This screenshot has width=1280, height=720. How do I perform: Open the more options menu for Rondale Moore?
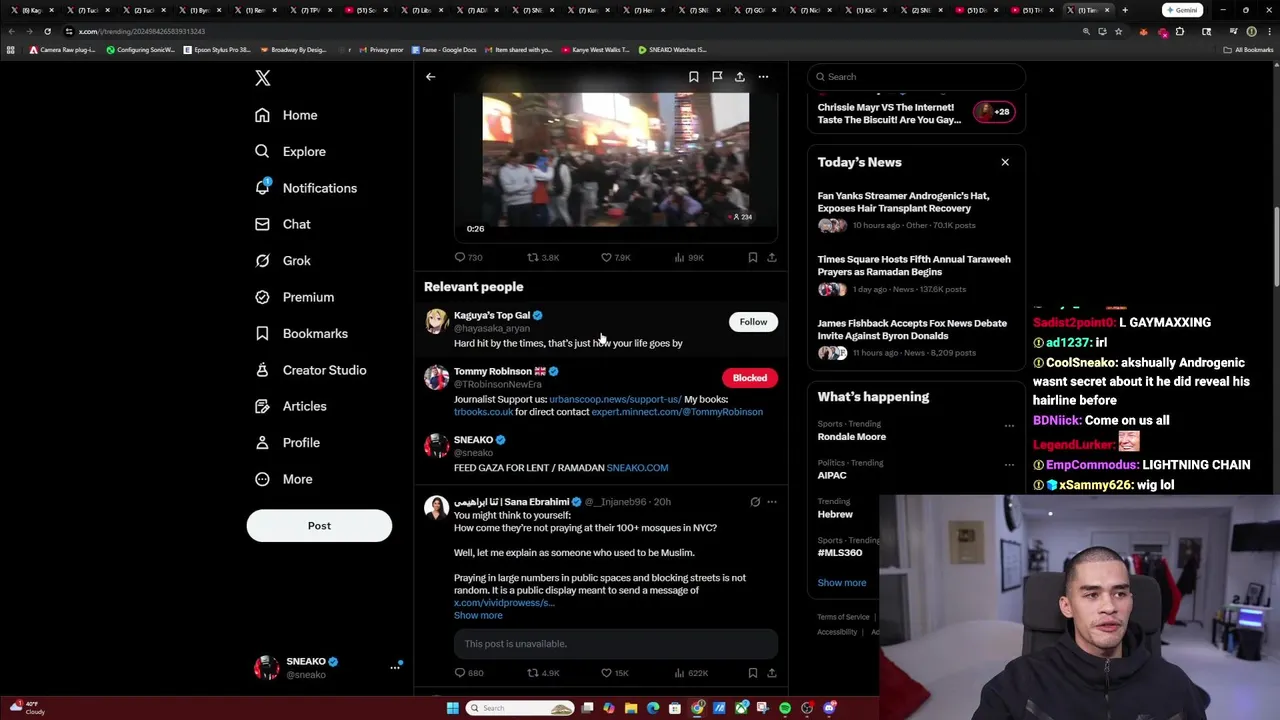coord(1009,426)
